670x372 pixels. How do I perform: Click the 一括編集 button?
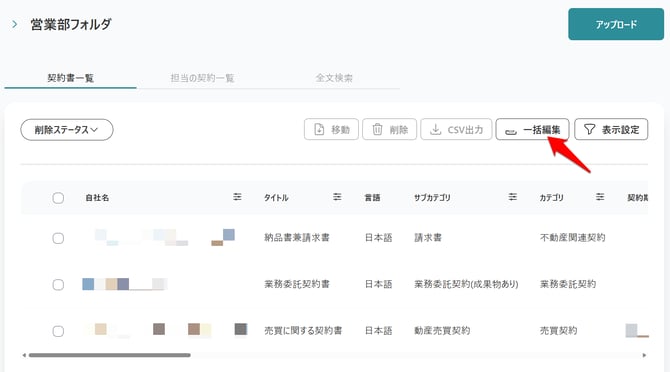coord(532,129)
